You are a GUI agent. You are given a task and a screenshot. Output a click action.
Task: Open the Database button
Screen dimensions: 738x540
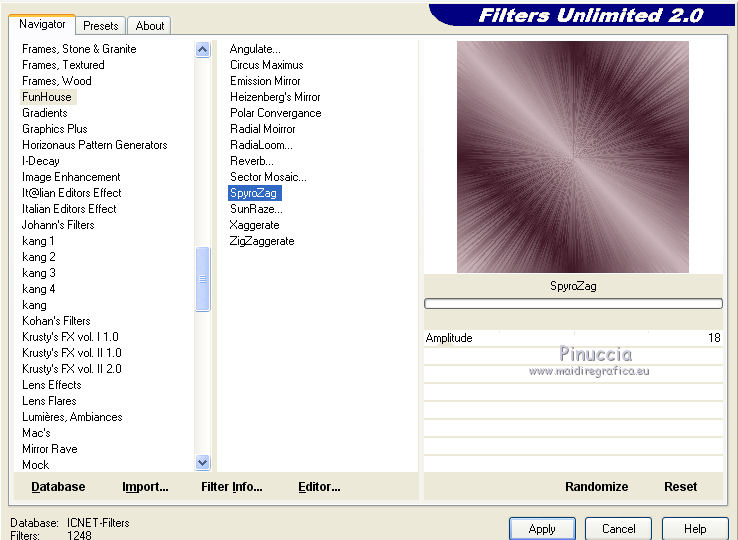tap(58, 486)
